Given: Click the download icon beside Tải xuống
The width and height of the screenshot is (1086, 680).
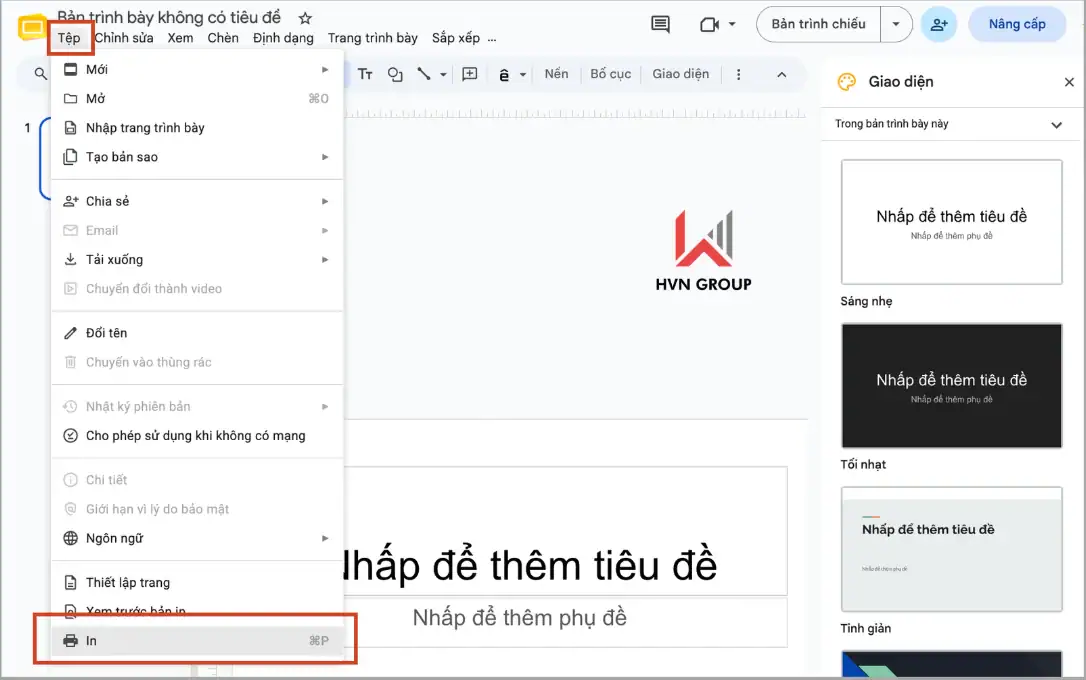Looking at the screenshot, I should pos(71,260).
